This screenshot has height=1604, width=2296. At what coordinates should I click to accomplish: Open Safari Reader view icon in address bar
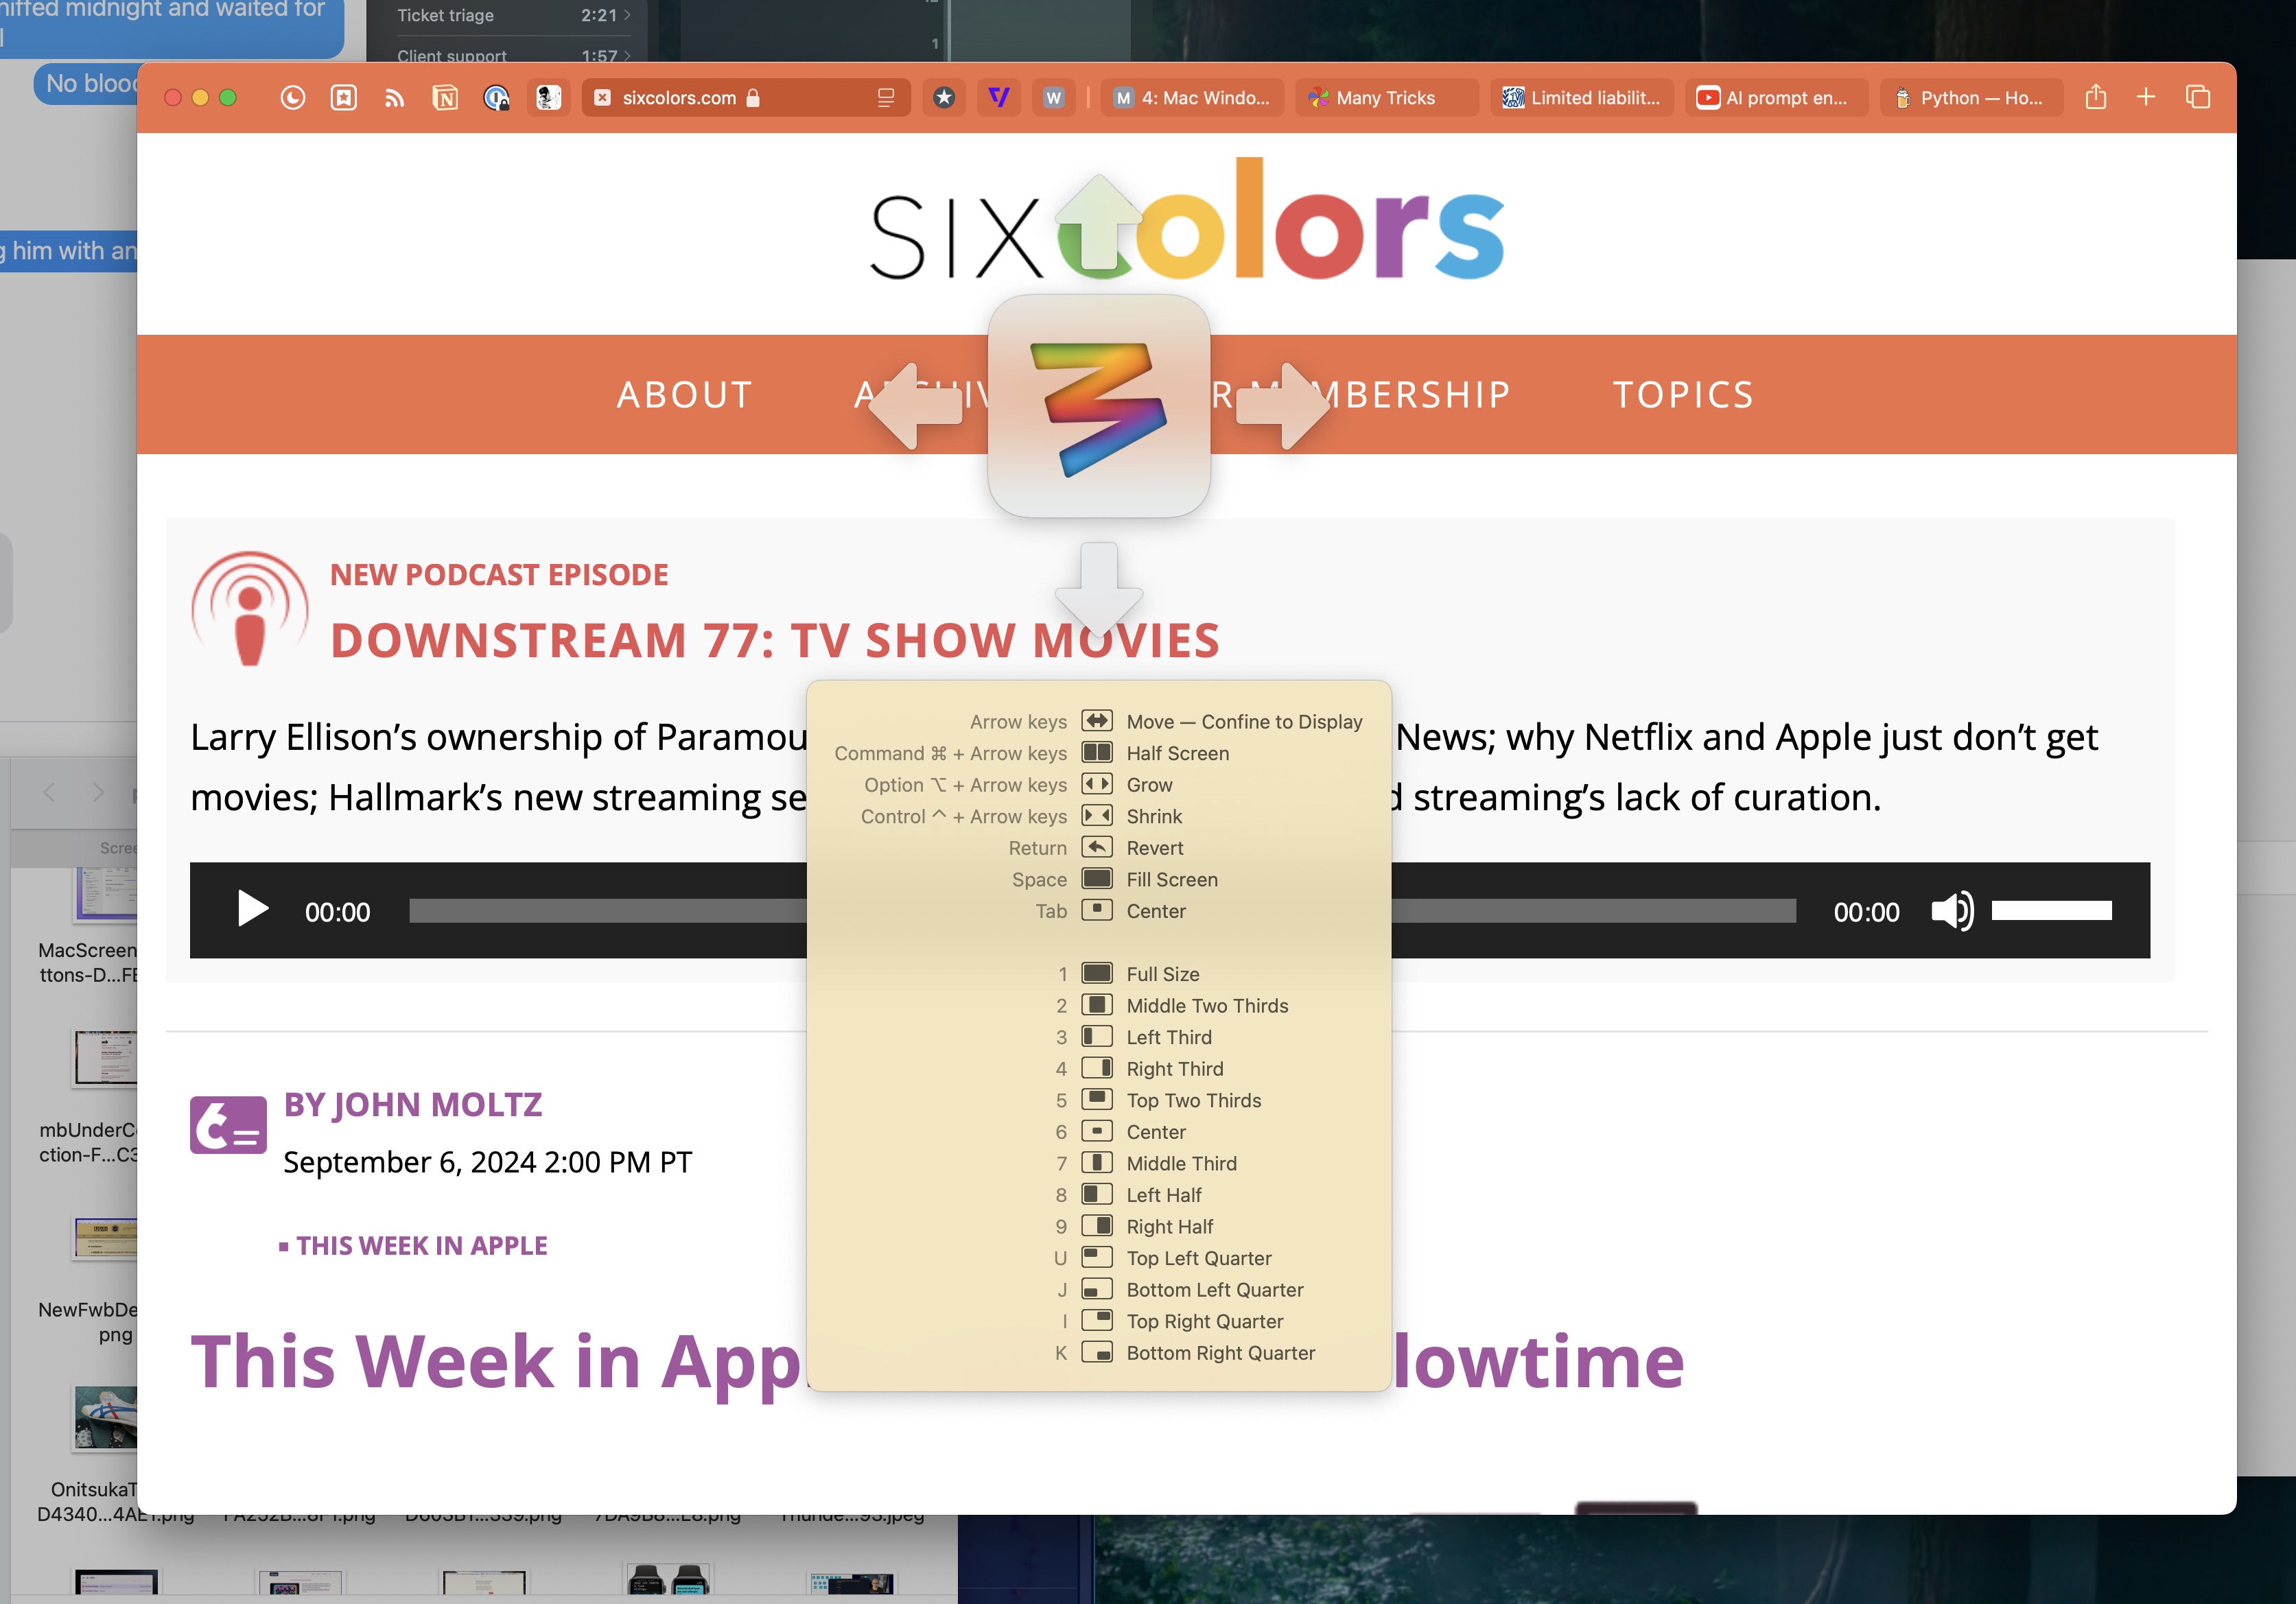885,97
